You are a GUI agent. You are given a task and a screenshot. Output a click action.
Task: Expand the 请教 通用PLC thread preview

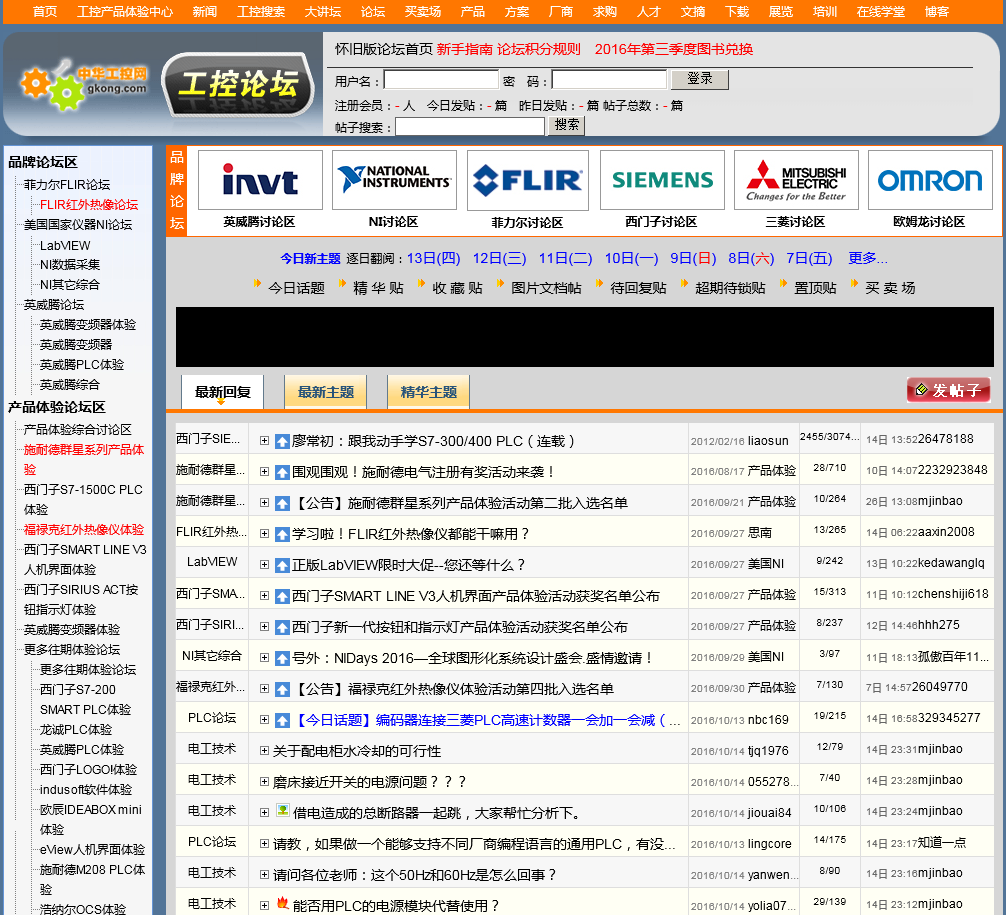click(x=264, y=844)
